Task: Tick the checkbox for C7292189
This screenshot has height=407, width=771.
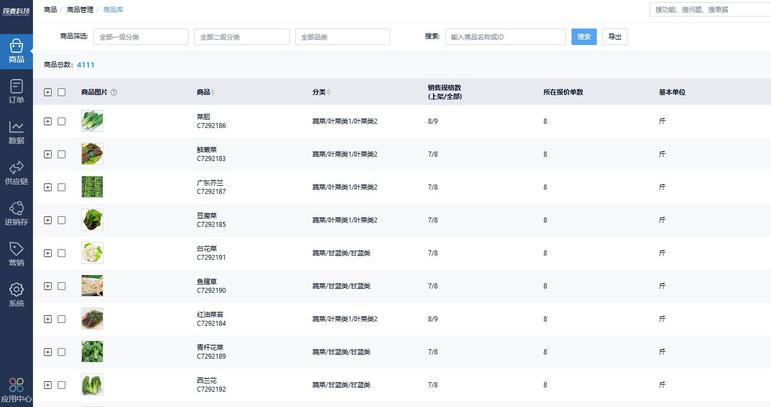Action: pyautogui.click(x=61, y=351)
